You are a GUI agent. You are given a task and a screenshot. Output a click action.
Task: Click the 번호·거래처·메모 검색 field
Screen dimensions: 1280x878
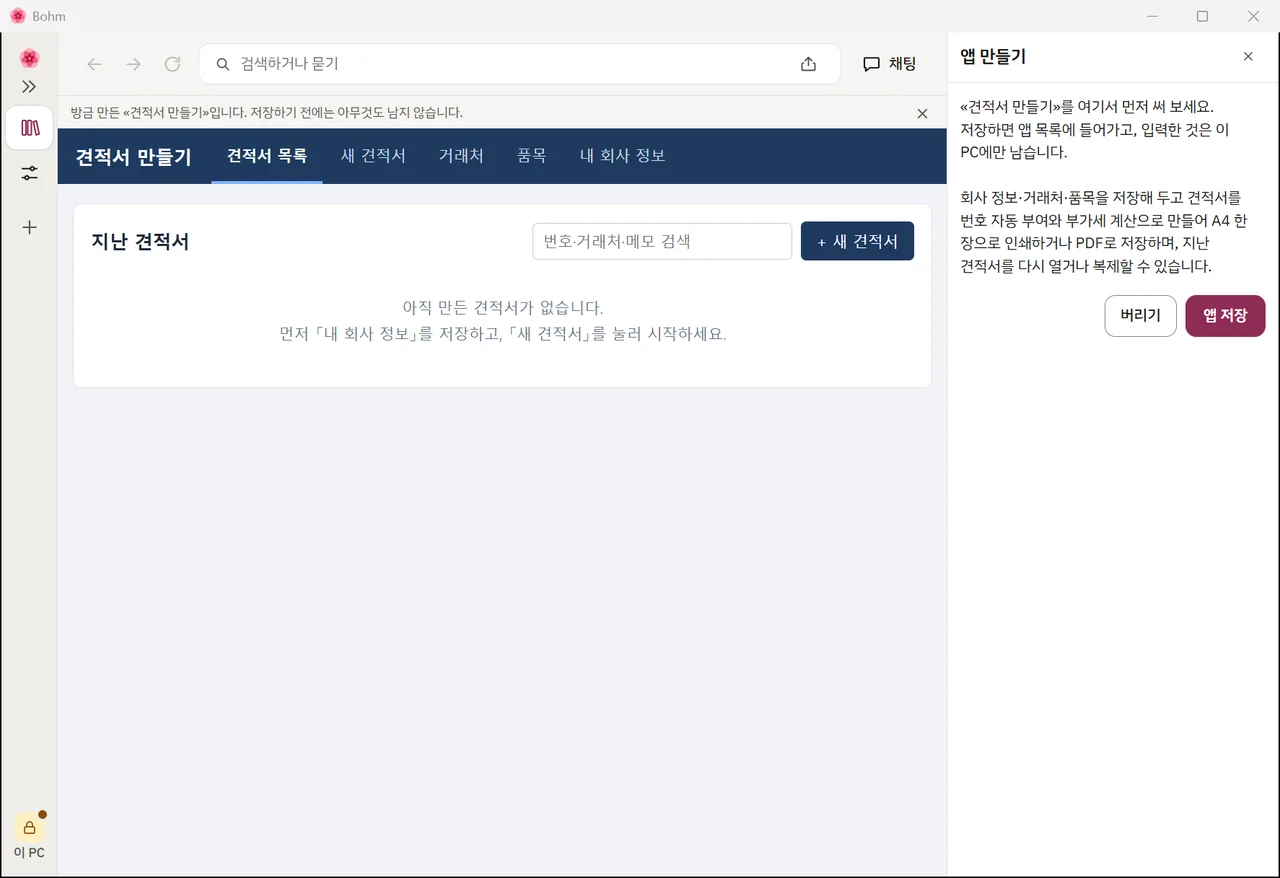click(x=662, y=241)
